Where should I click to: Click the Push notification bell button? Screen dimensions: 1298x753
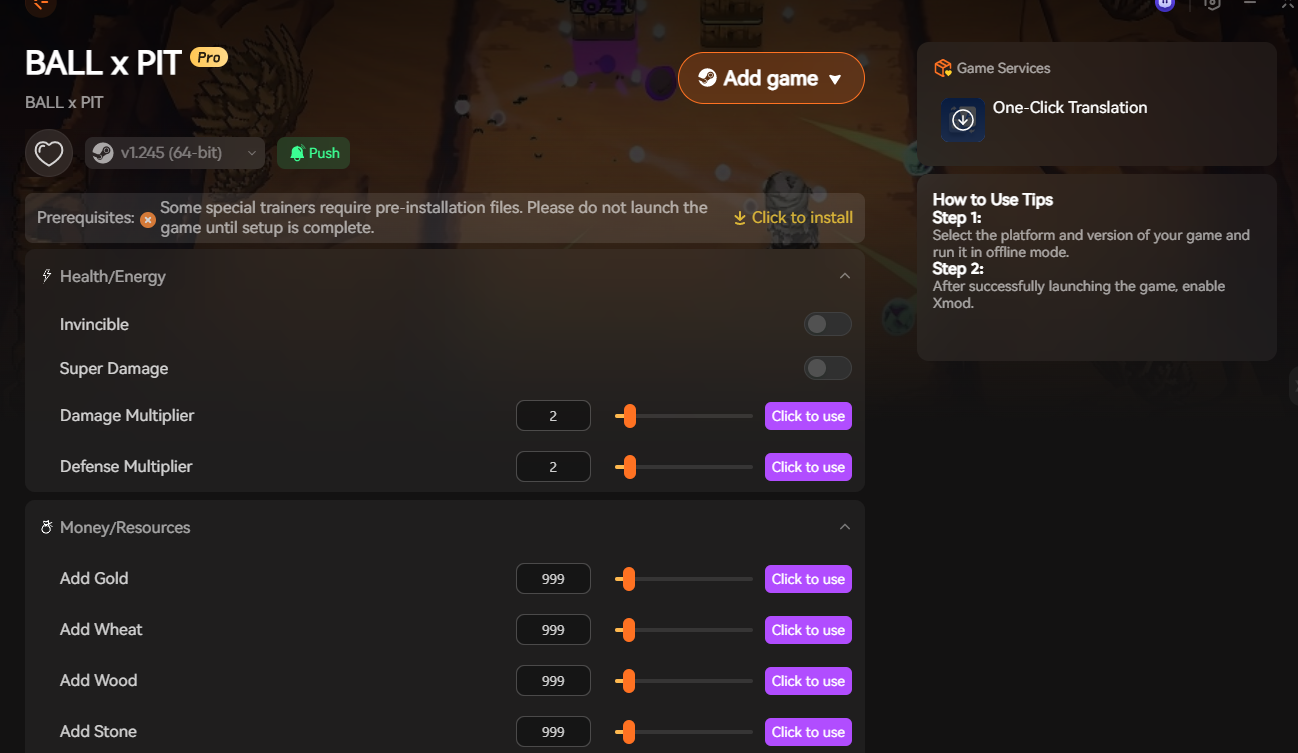313,153
